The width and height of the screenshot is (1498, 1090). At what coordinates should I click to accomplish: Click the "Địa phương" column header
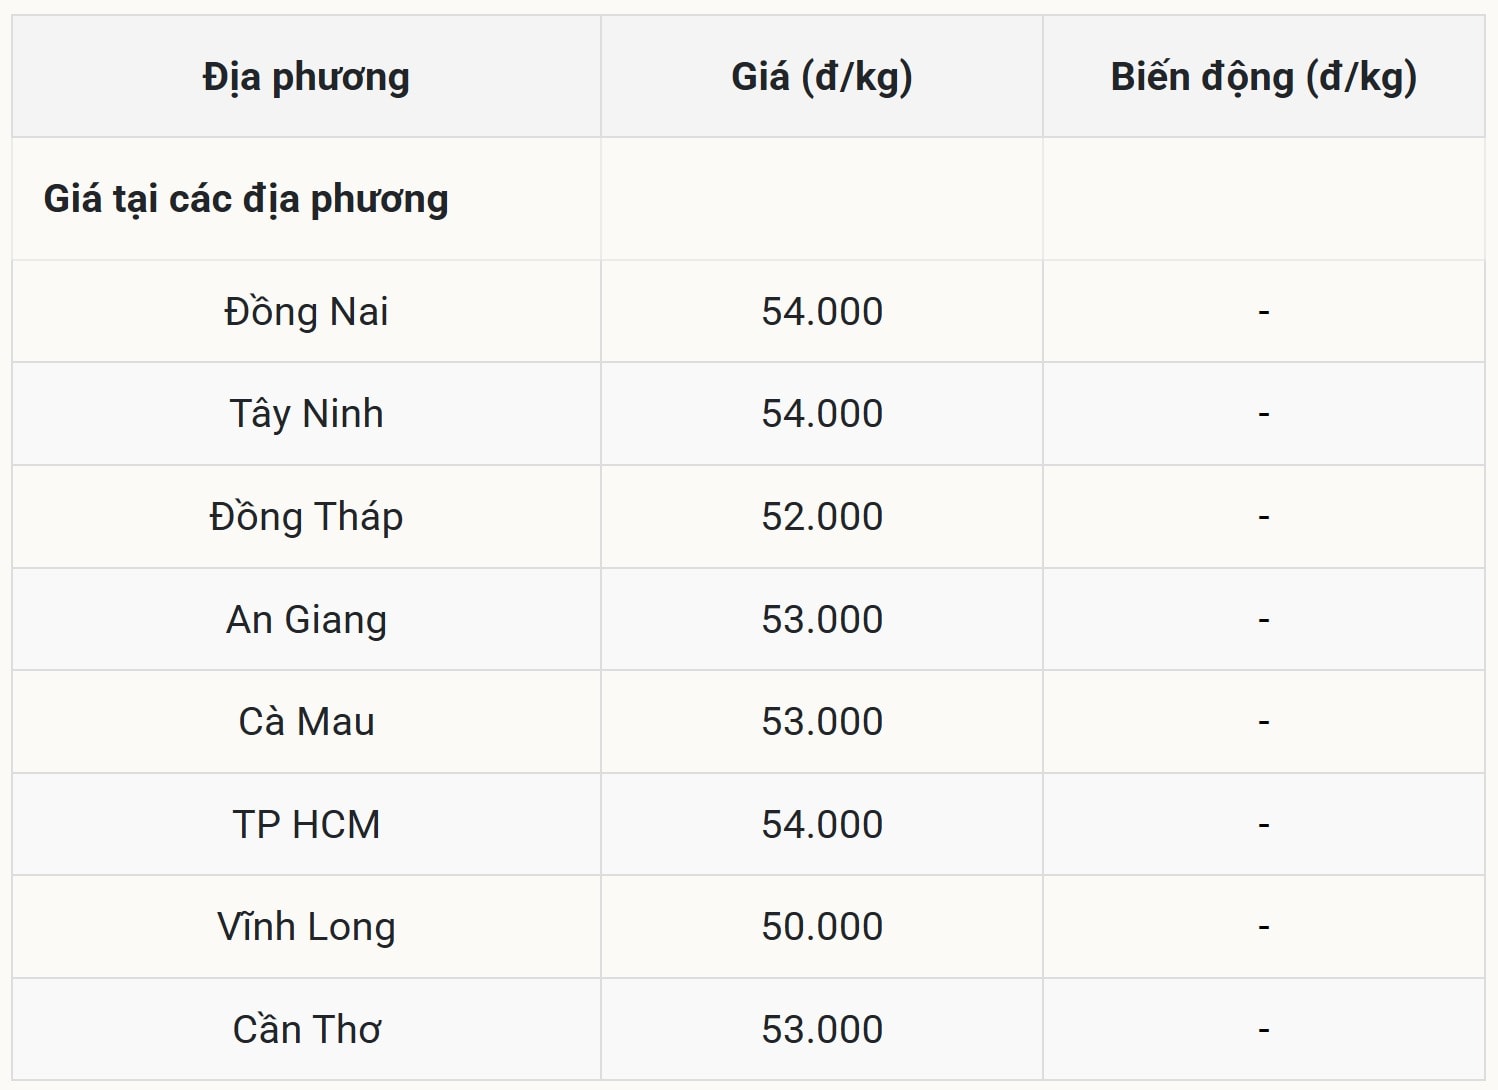pyautogui.click(x=306, y=77)
